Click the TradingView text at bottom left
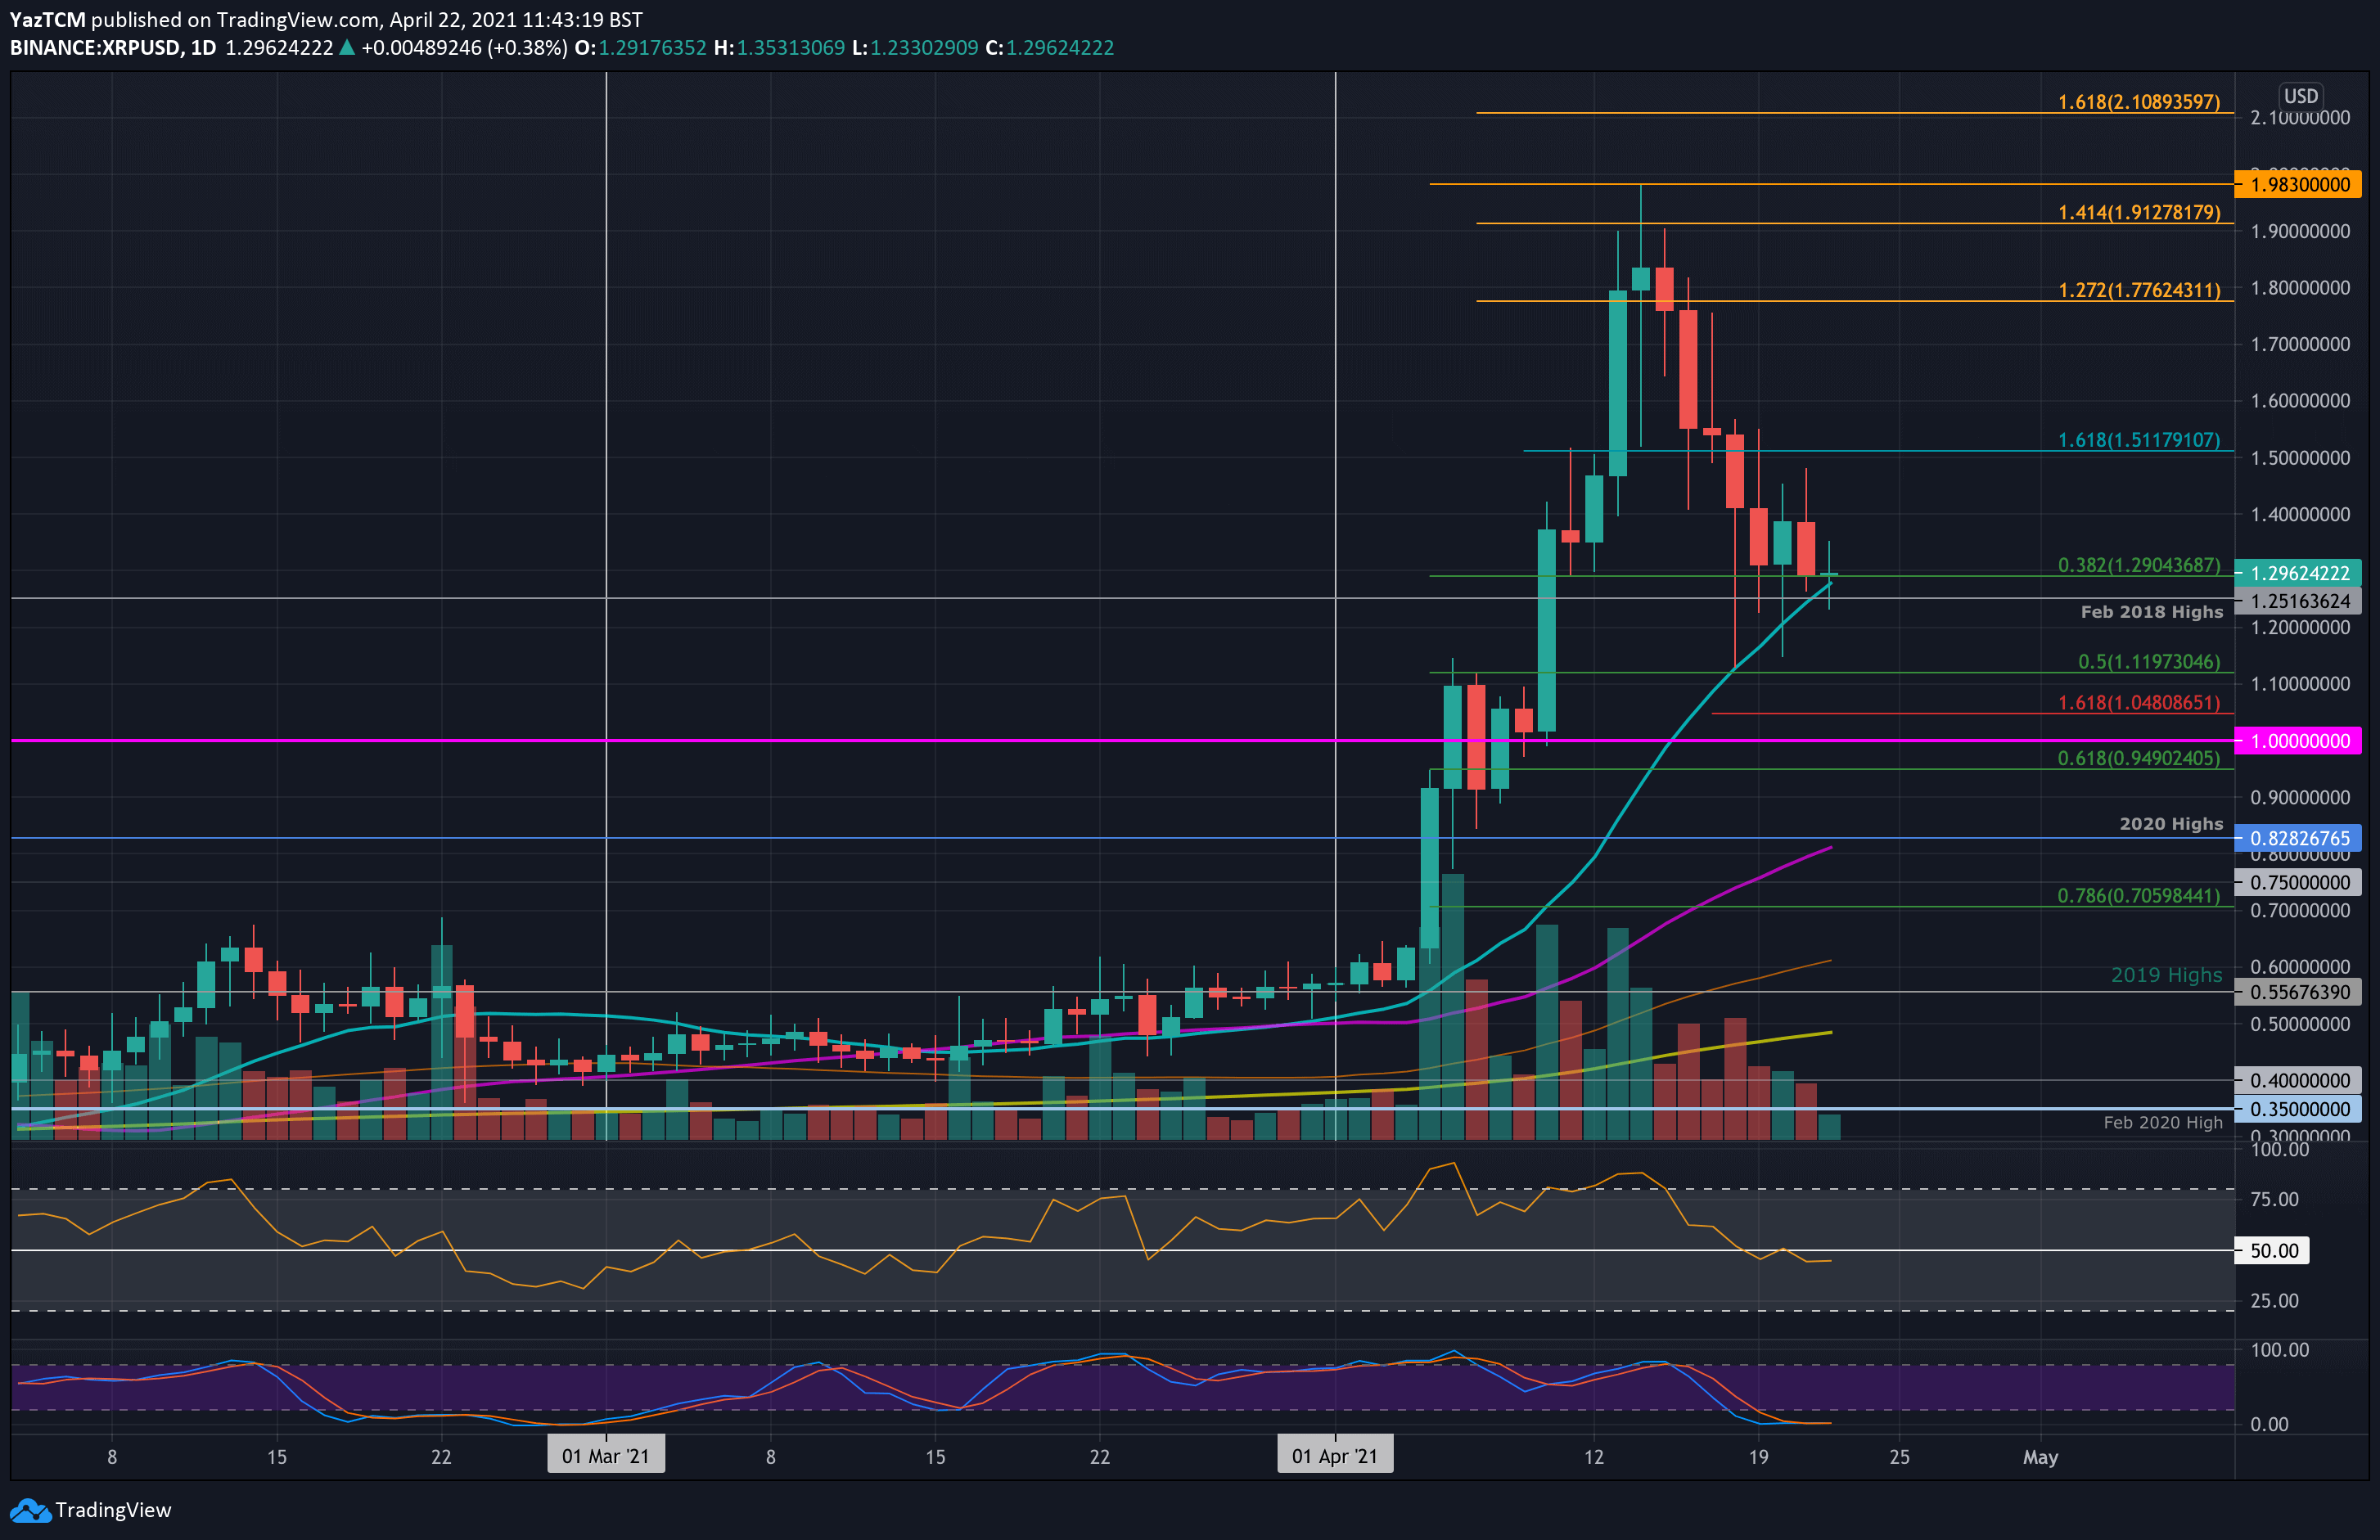 click(113, 1510)
